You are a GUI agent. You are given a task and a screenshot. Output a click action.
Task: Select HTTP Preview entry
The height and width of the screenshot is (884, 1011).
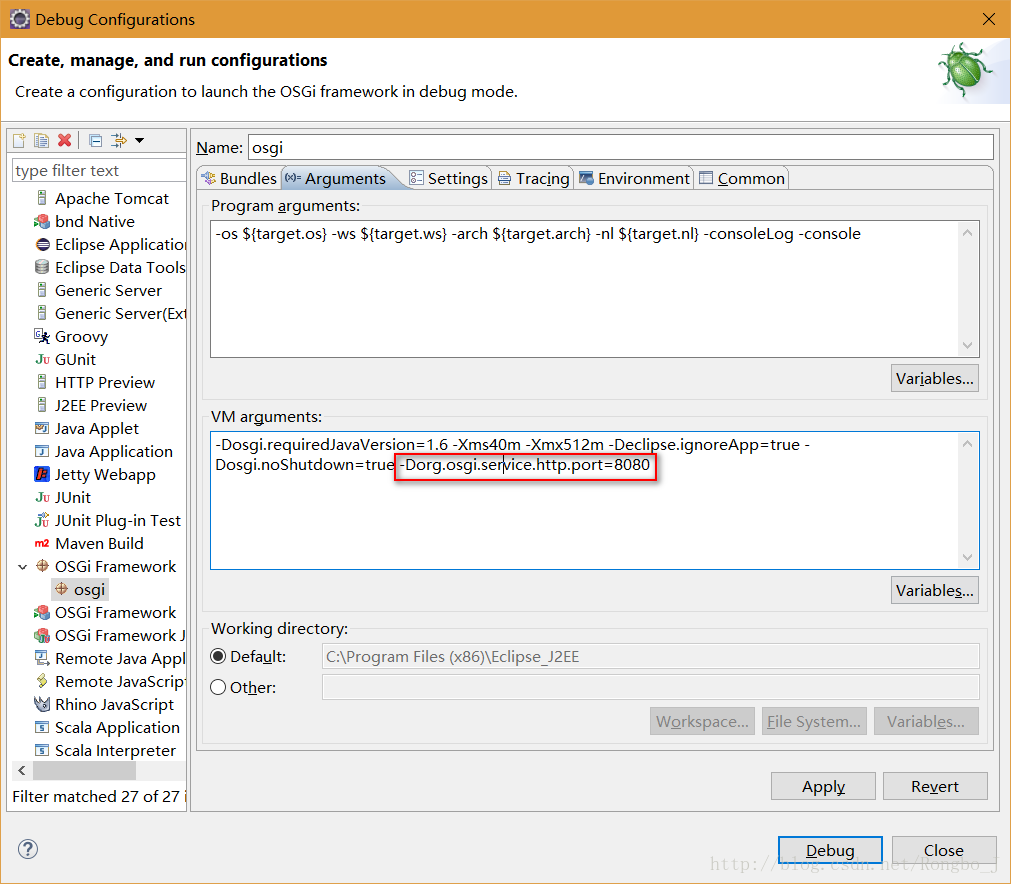(x=104, y=383)
